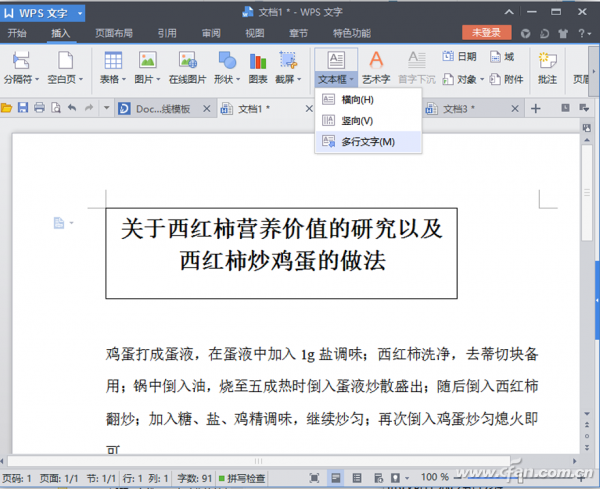600x489 pixels.
Task: Choose 多行文字(M) text box option
Action: pyautogui.click(x=368, y=142)
